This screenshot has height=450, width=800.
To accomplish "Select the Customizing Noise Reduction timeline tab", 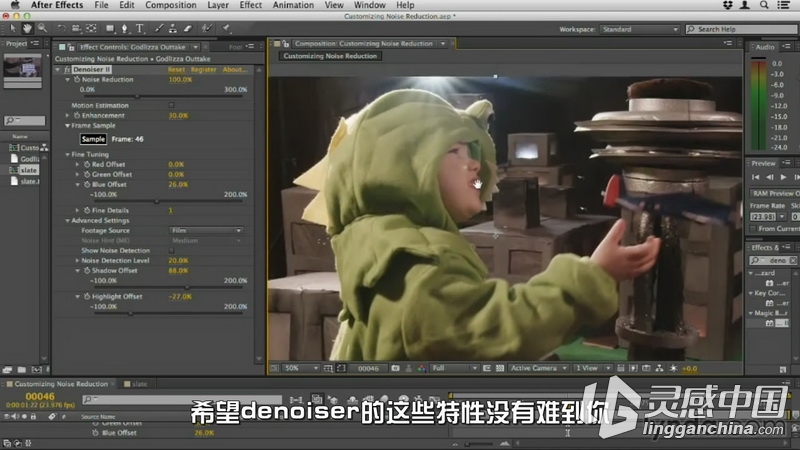I will point(61,384).
